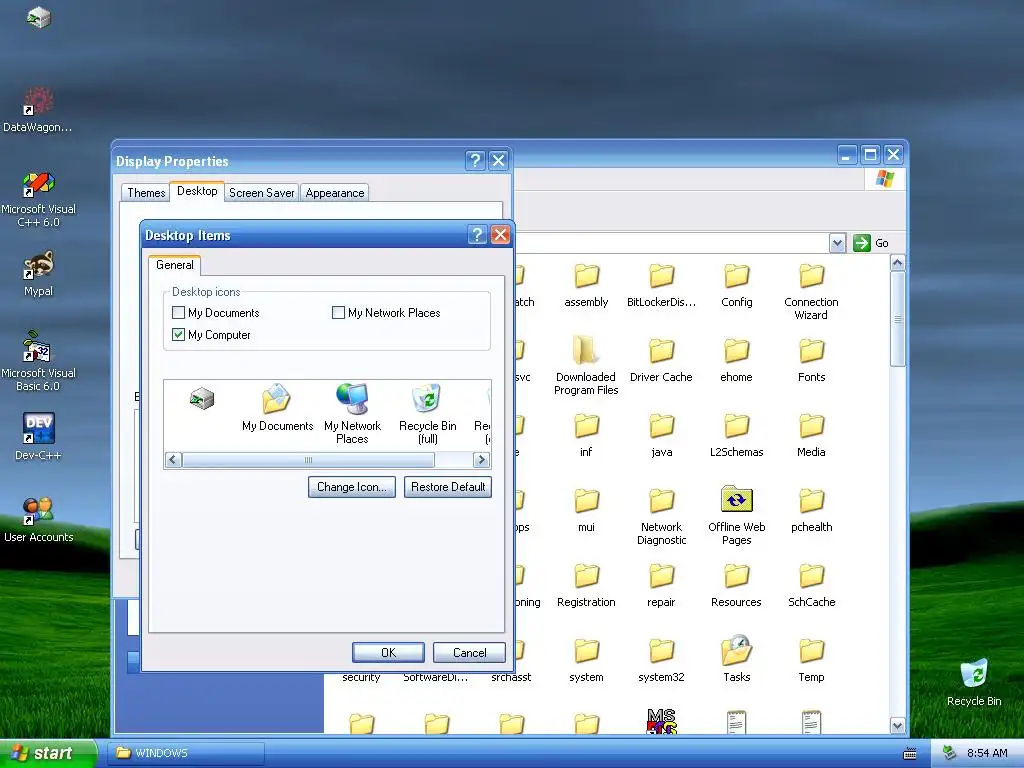Image resolution: width=1024 pixels, height=768 pixels.
Task: Select the Network Diagnostic folder
Action: (x=662, y=516)
